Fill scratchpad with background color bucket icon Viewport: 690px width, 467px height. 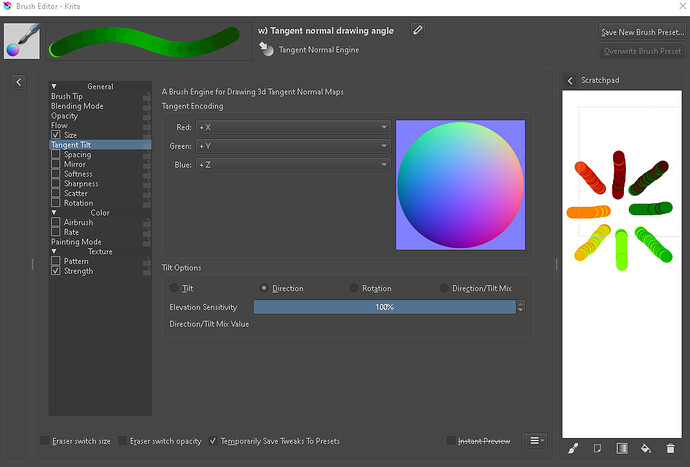[x=646, y=448]
